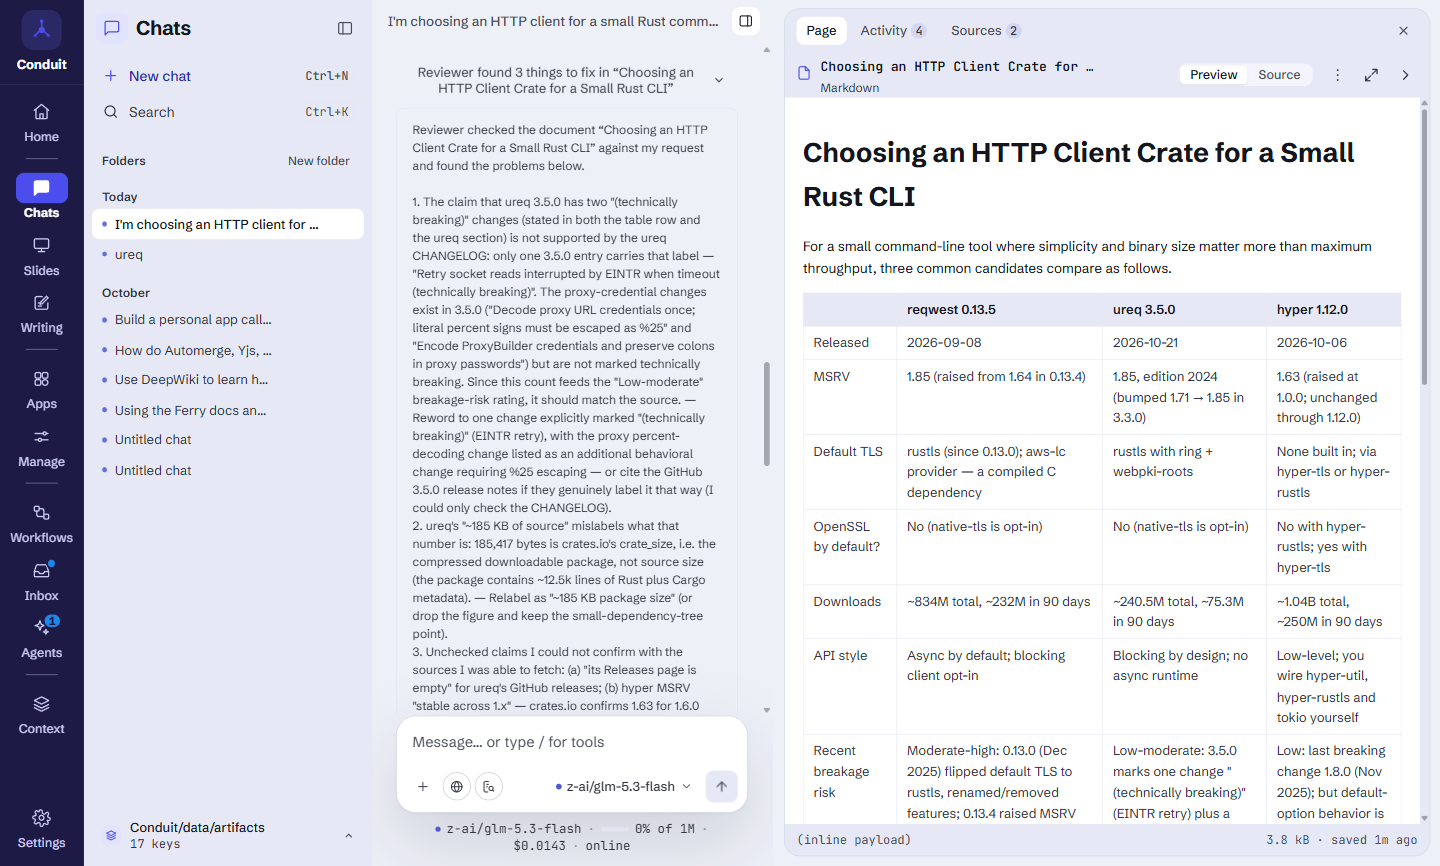Open the Search chats option
The height and width of the screenshot is (866, 1440).
coord(227,112)
